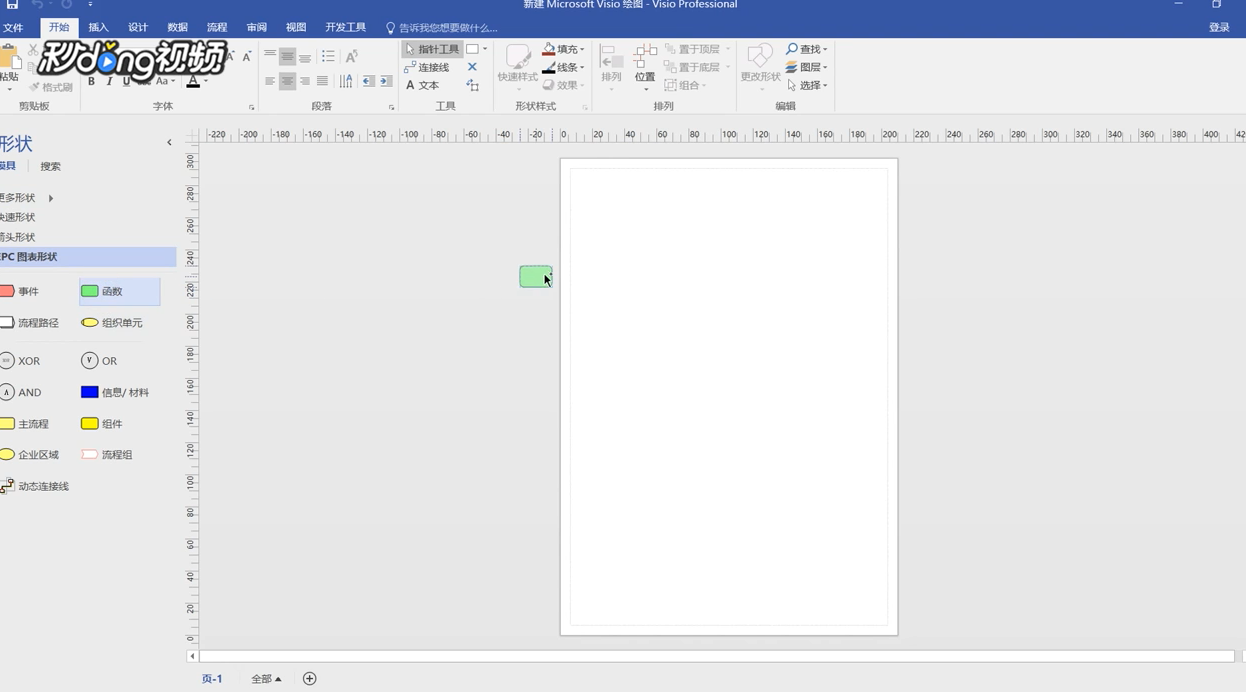Open the Line (线条) dropdown

coord(563,67)
